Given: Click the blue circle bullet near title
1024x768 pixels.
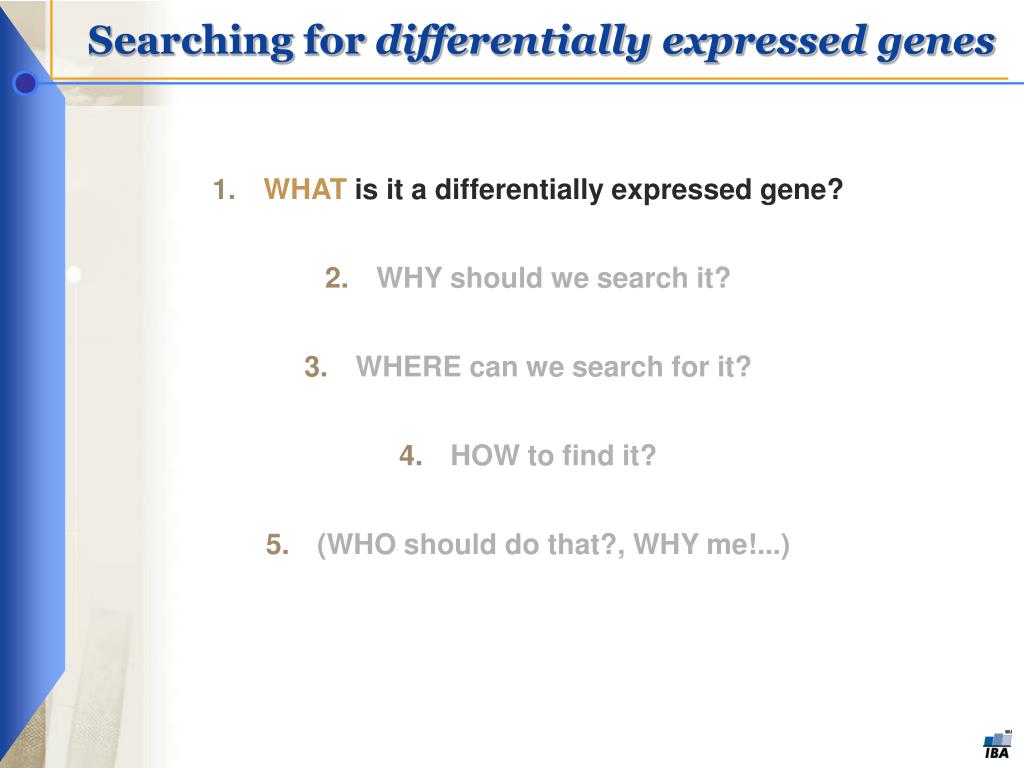Looking at the screenshot, I should click(25, 83).
